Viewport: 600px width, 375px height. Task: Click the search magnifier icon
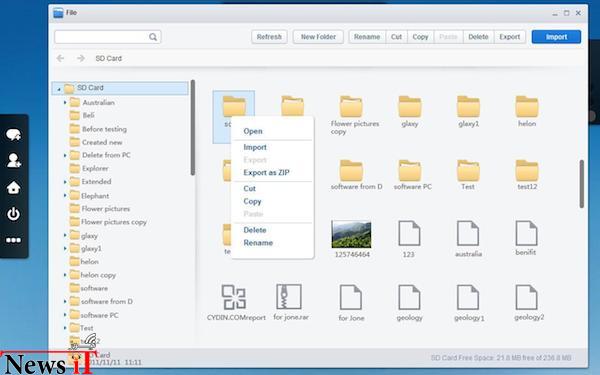153,37
